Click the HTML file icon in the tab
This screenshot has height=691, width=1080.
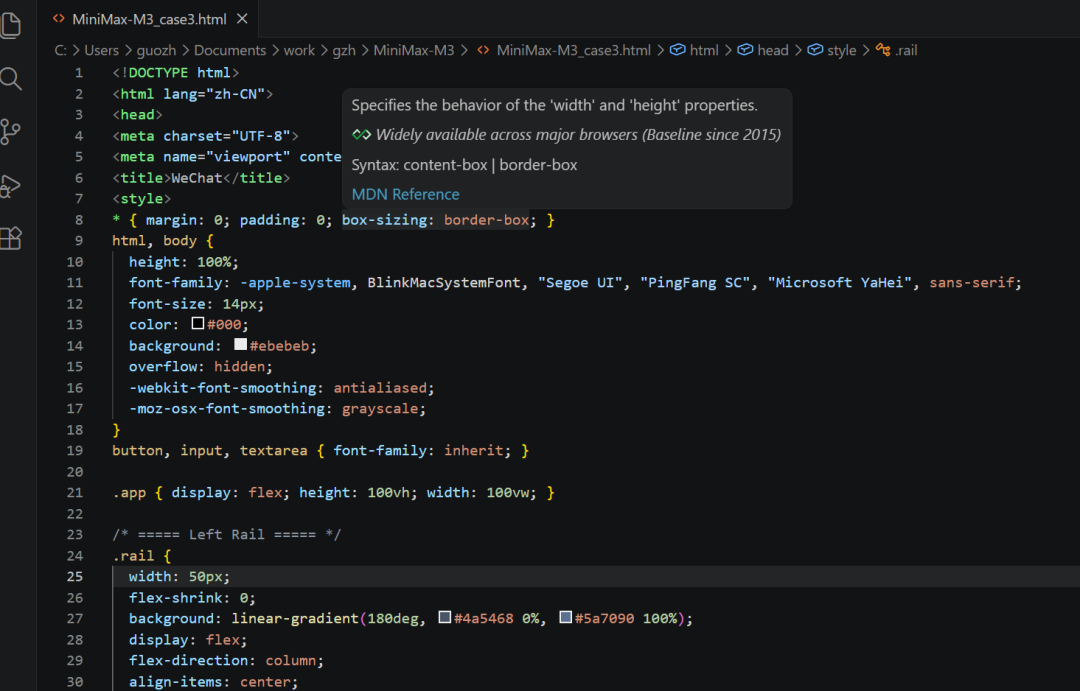[59, 19]
